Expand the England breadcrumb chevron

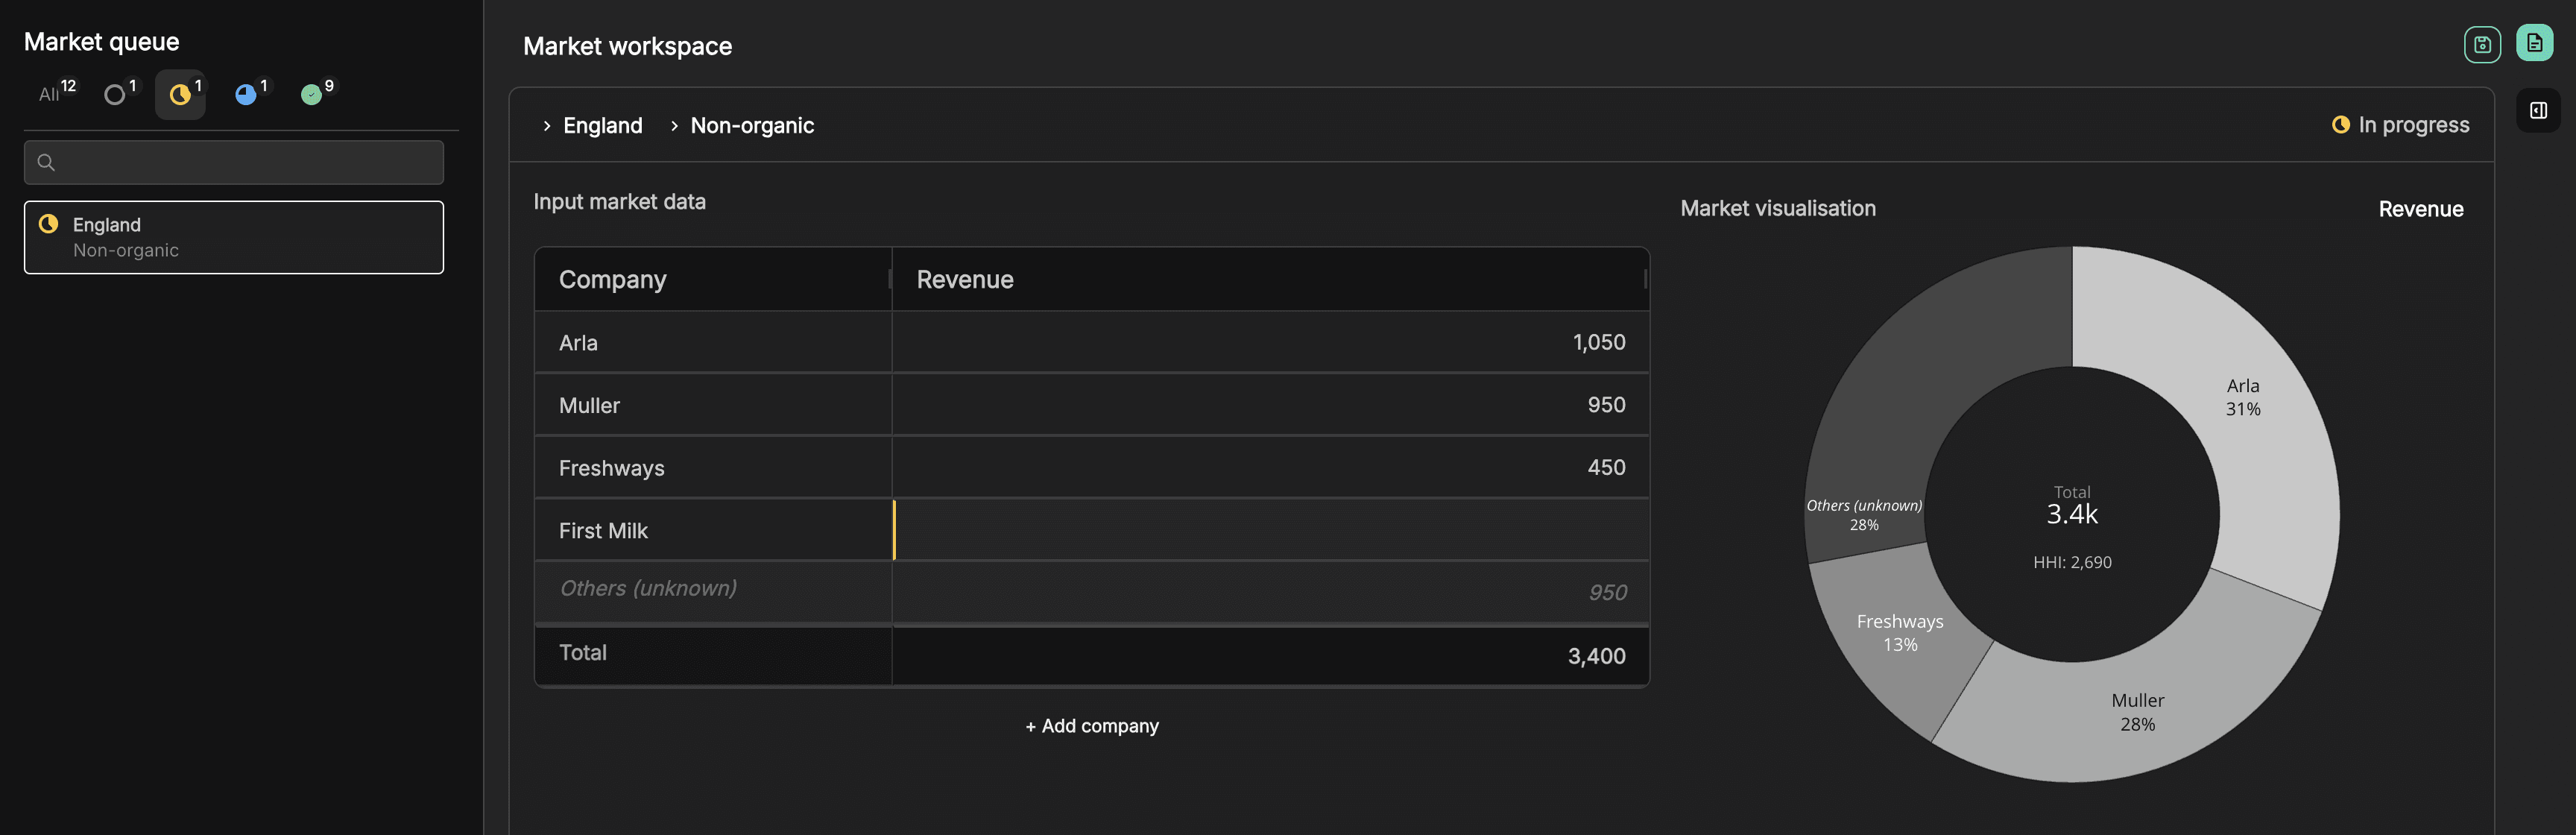click(547, 126)
